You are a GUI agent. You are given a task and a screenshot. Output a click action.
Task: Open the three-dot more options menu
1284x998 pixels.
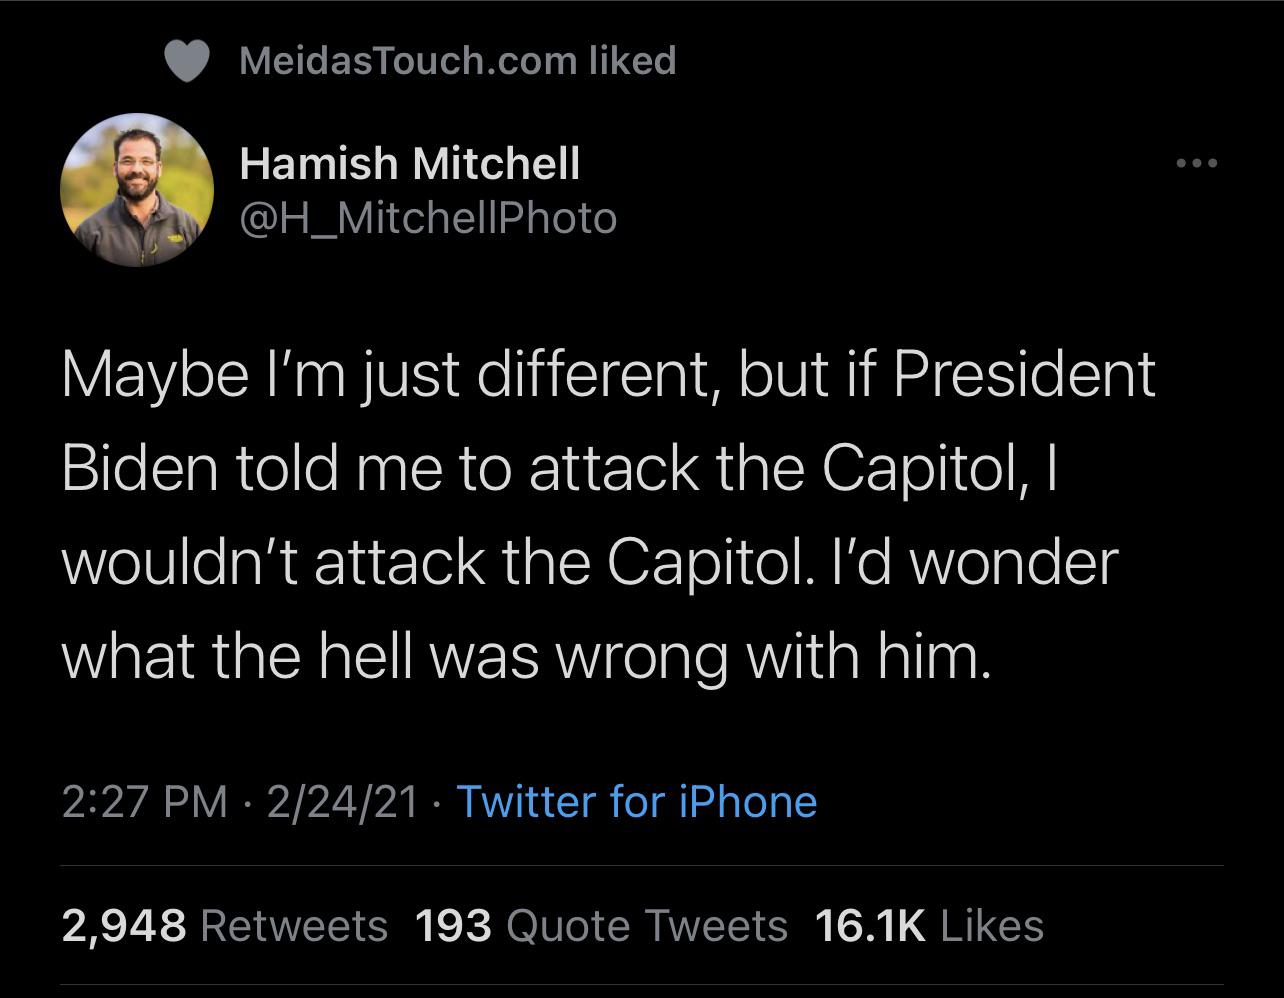coord(1197,163)
